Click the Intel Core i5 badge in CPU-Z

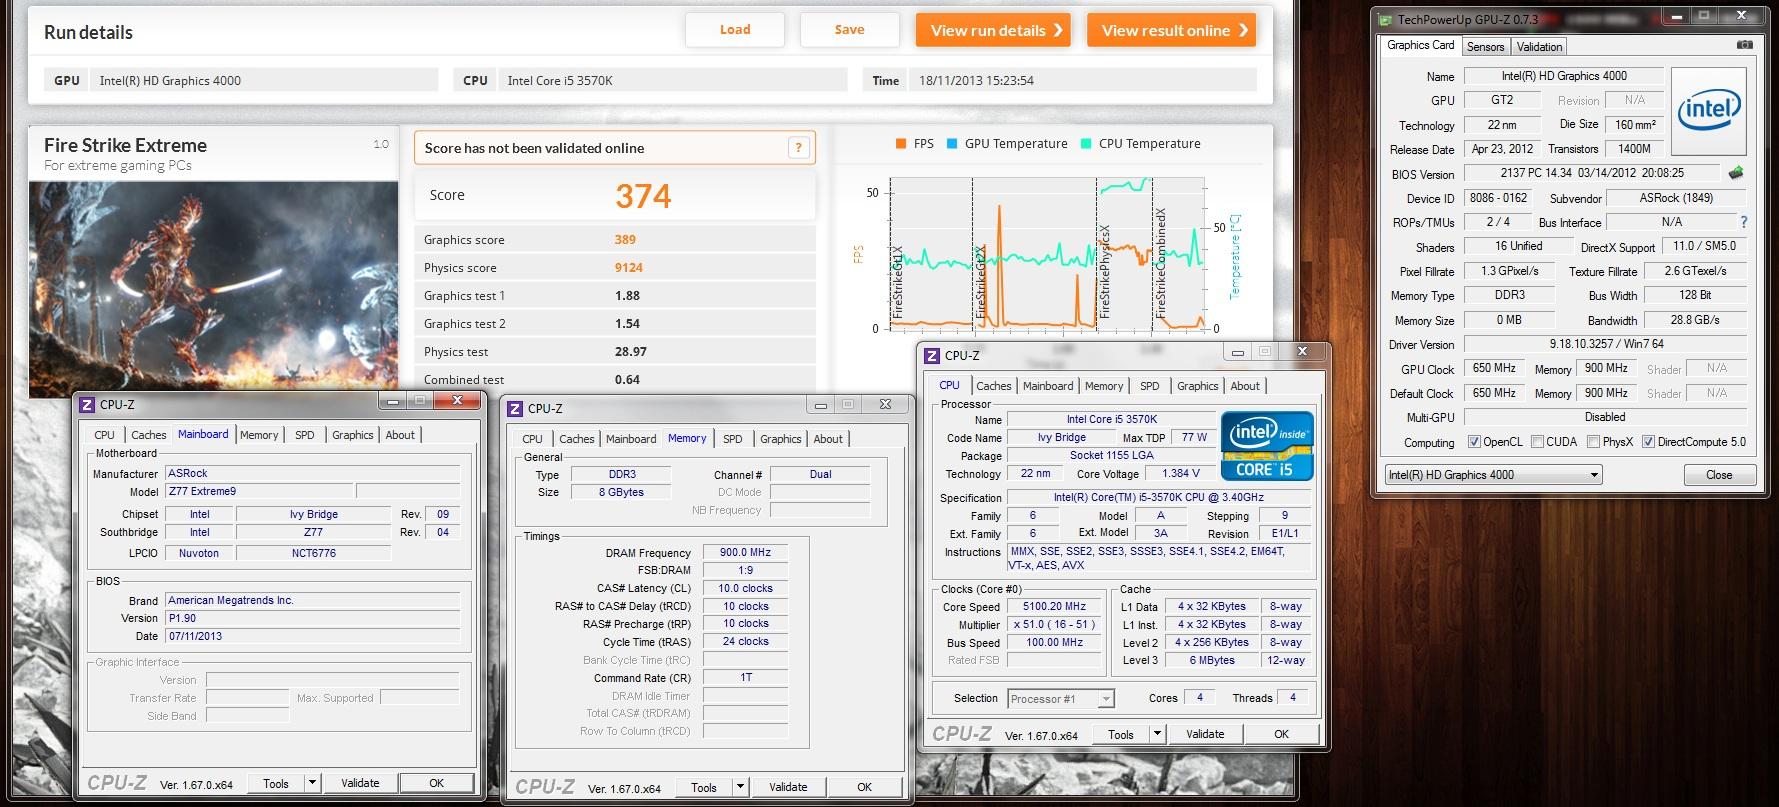1266,446
